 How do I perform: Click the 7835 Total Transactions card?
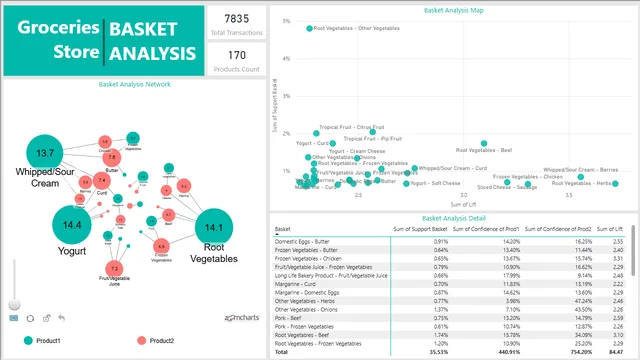(x=237, y=23)
